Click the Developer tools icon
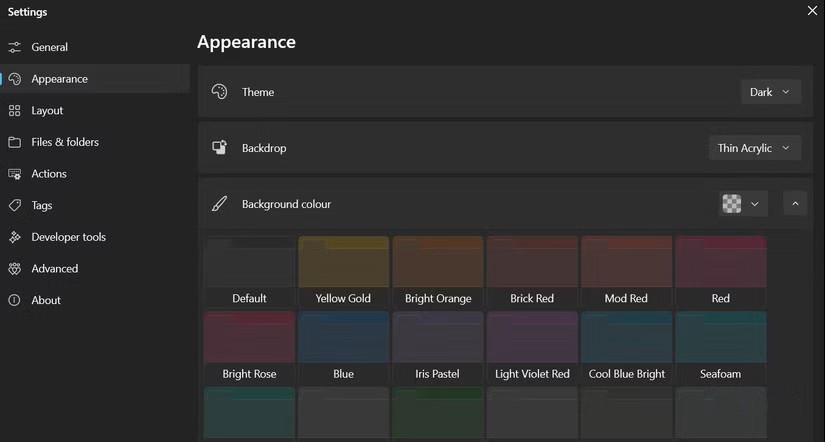Screen dimensions: 825x442 tap(14, 237)
